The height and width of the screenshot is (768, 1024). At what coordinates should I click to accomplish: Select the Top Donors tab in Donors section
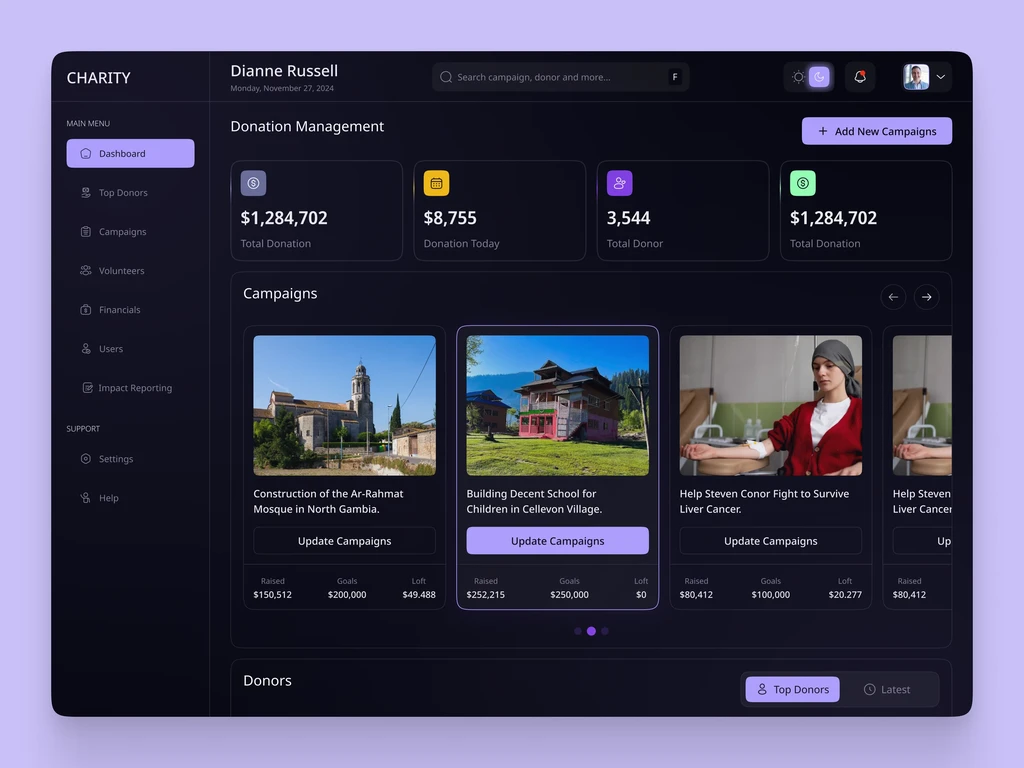[792, 690]
